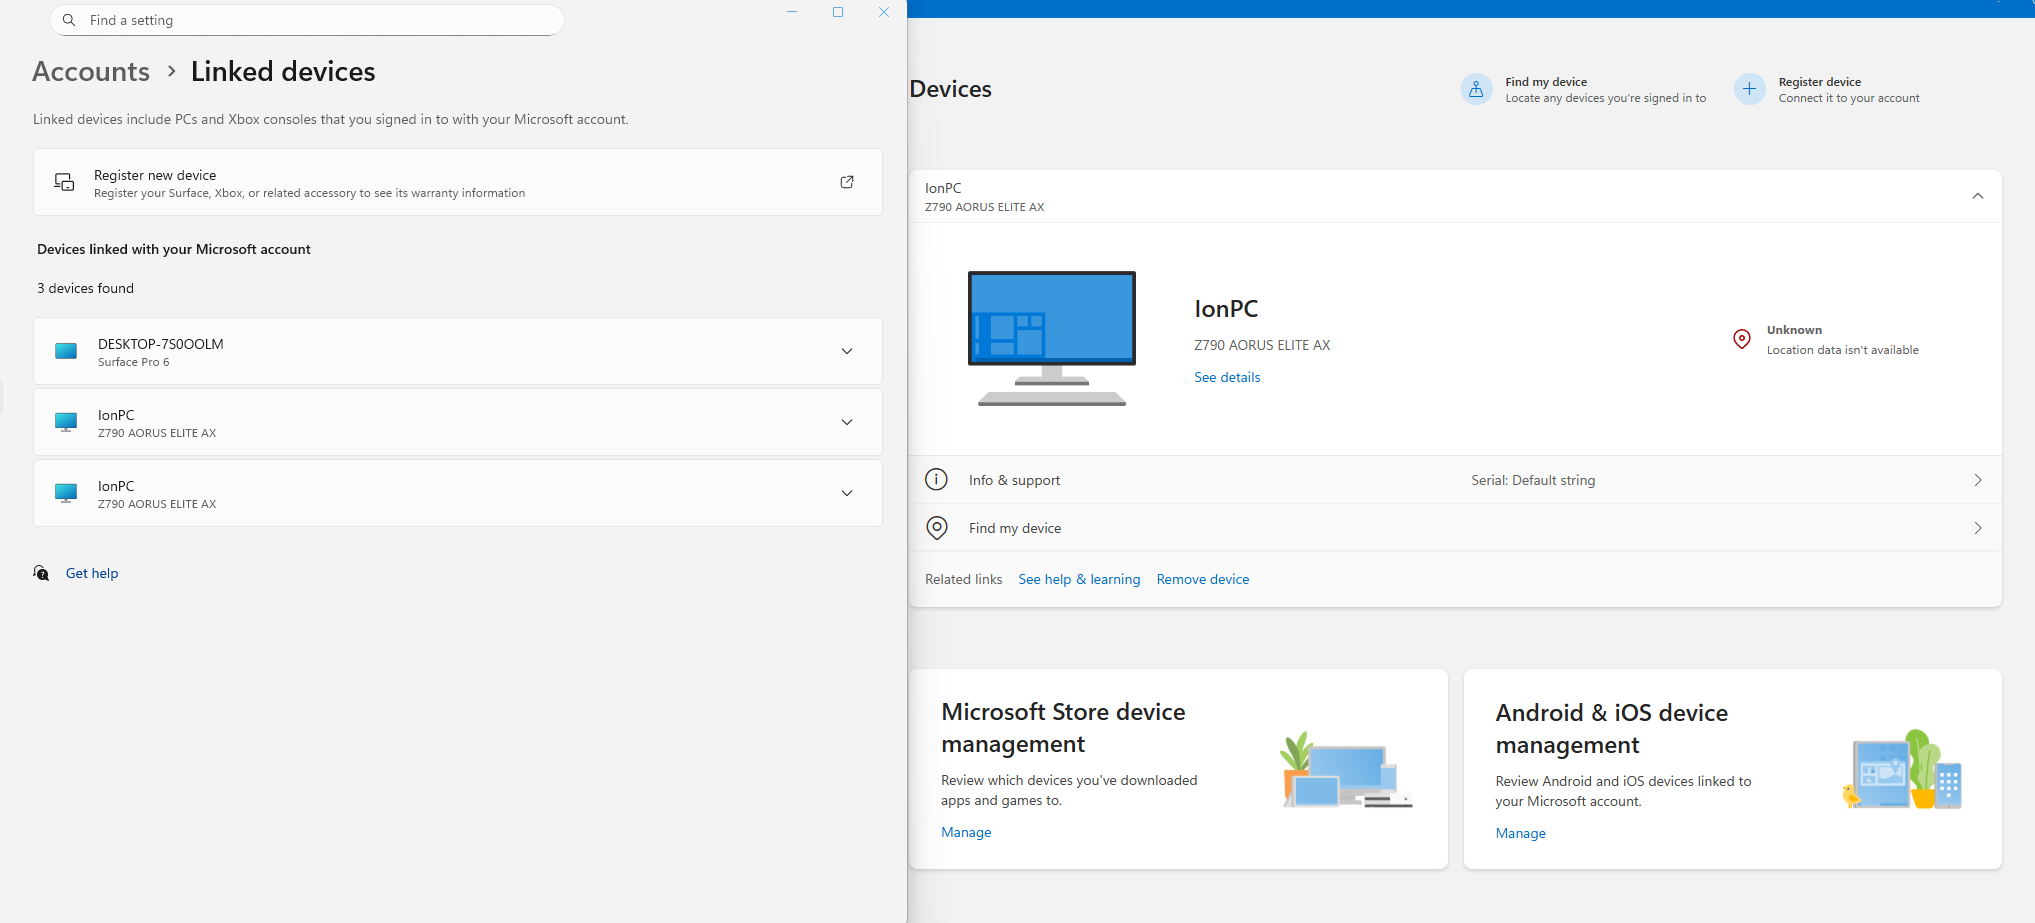Click the Info & support info icon

[936, 480]
